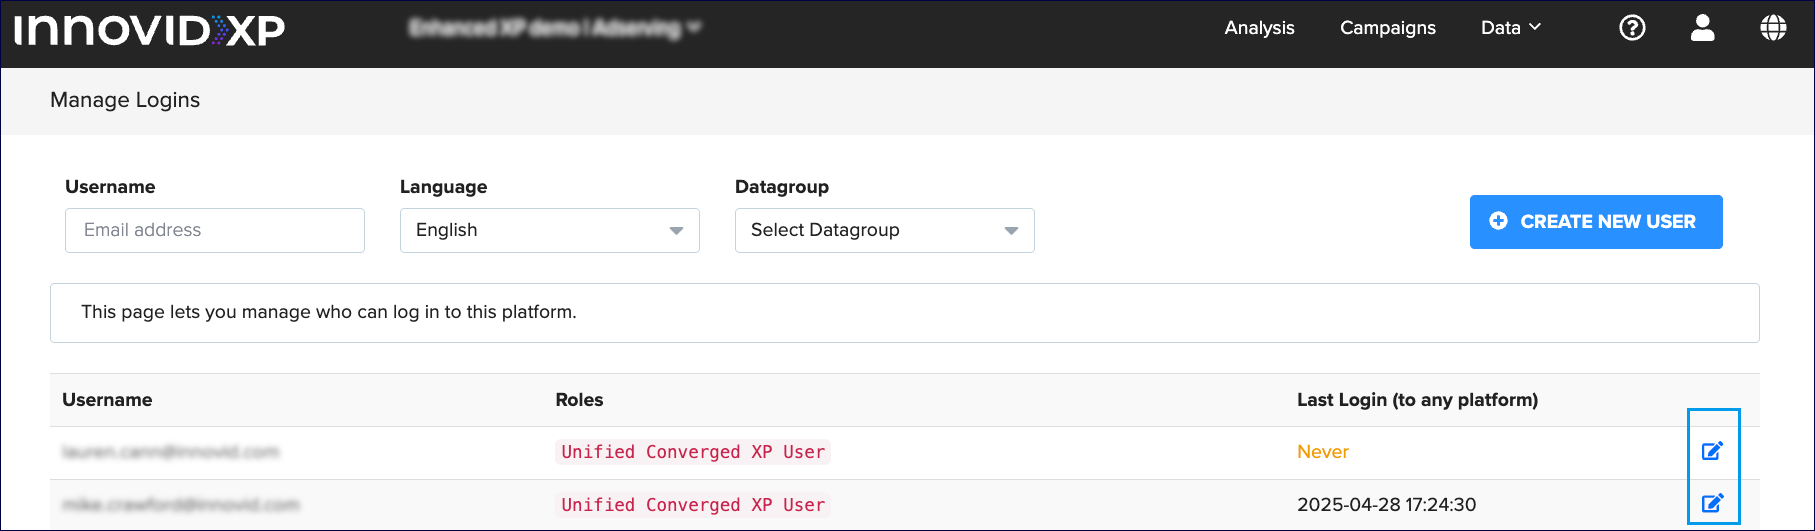Edit the user who never logged in

(x=1713, y=451)
